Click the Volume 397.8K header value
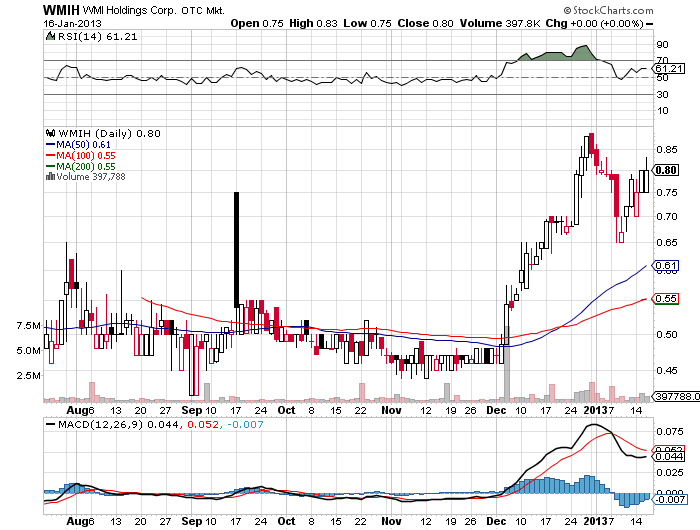This screenshot has height=530, width=700. pyautogui.click(x=500, y=23)
